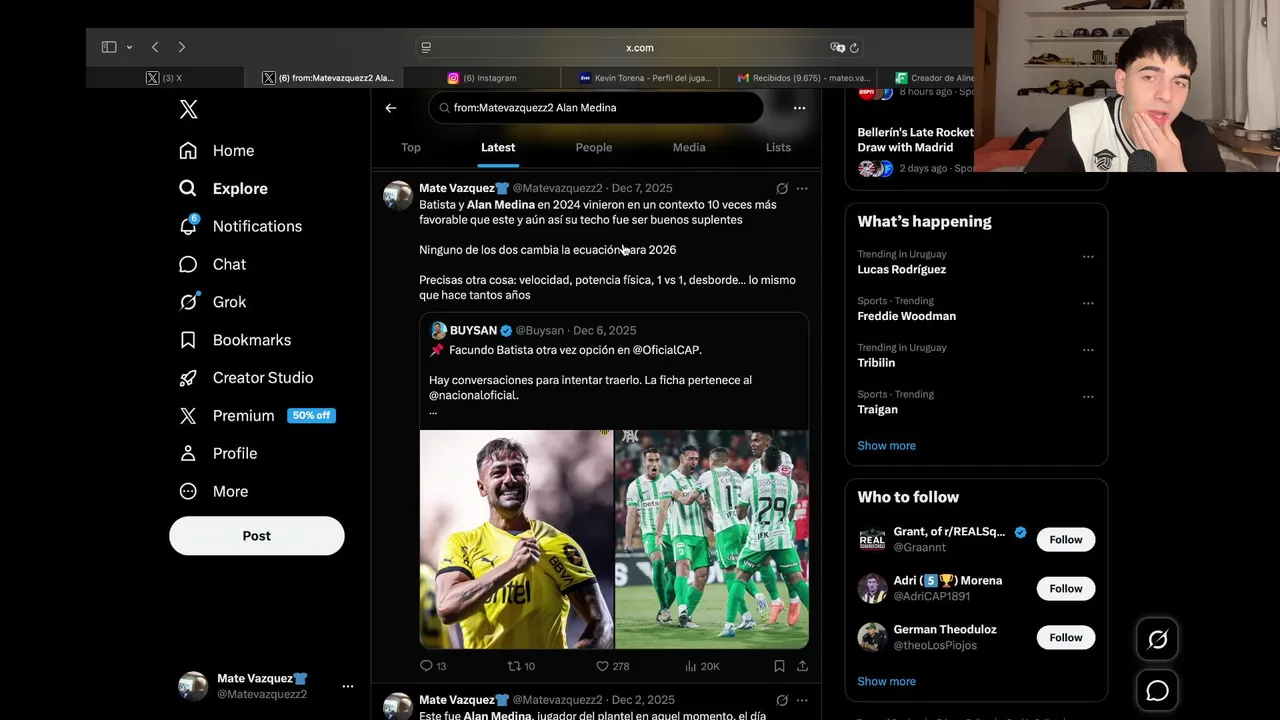Image resolution: width=1280 pixels, height=720 pixels.
Task: Click the Mate Vazquez account avatar at bottom
Action: click(193, 686)
